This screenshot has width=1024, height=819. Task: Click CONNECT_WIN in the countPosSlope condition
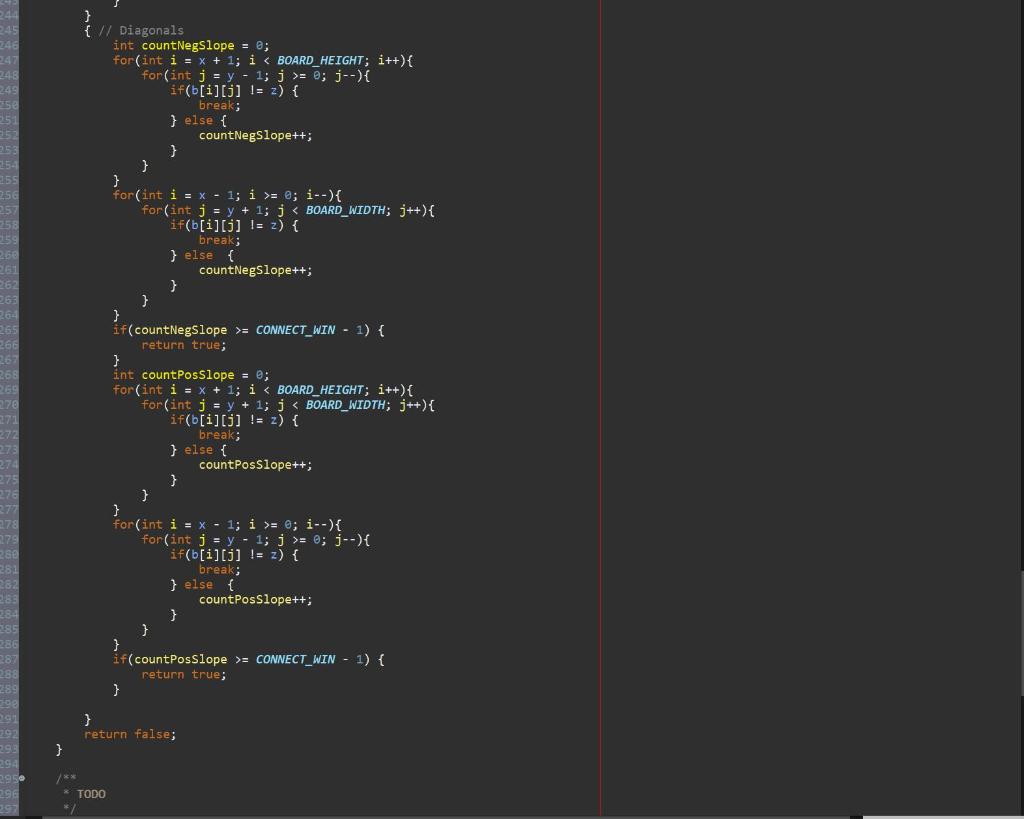[x=295, y=660]
